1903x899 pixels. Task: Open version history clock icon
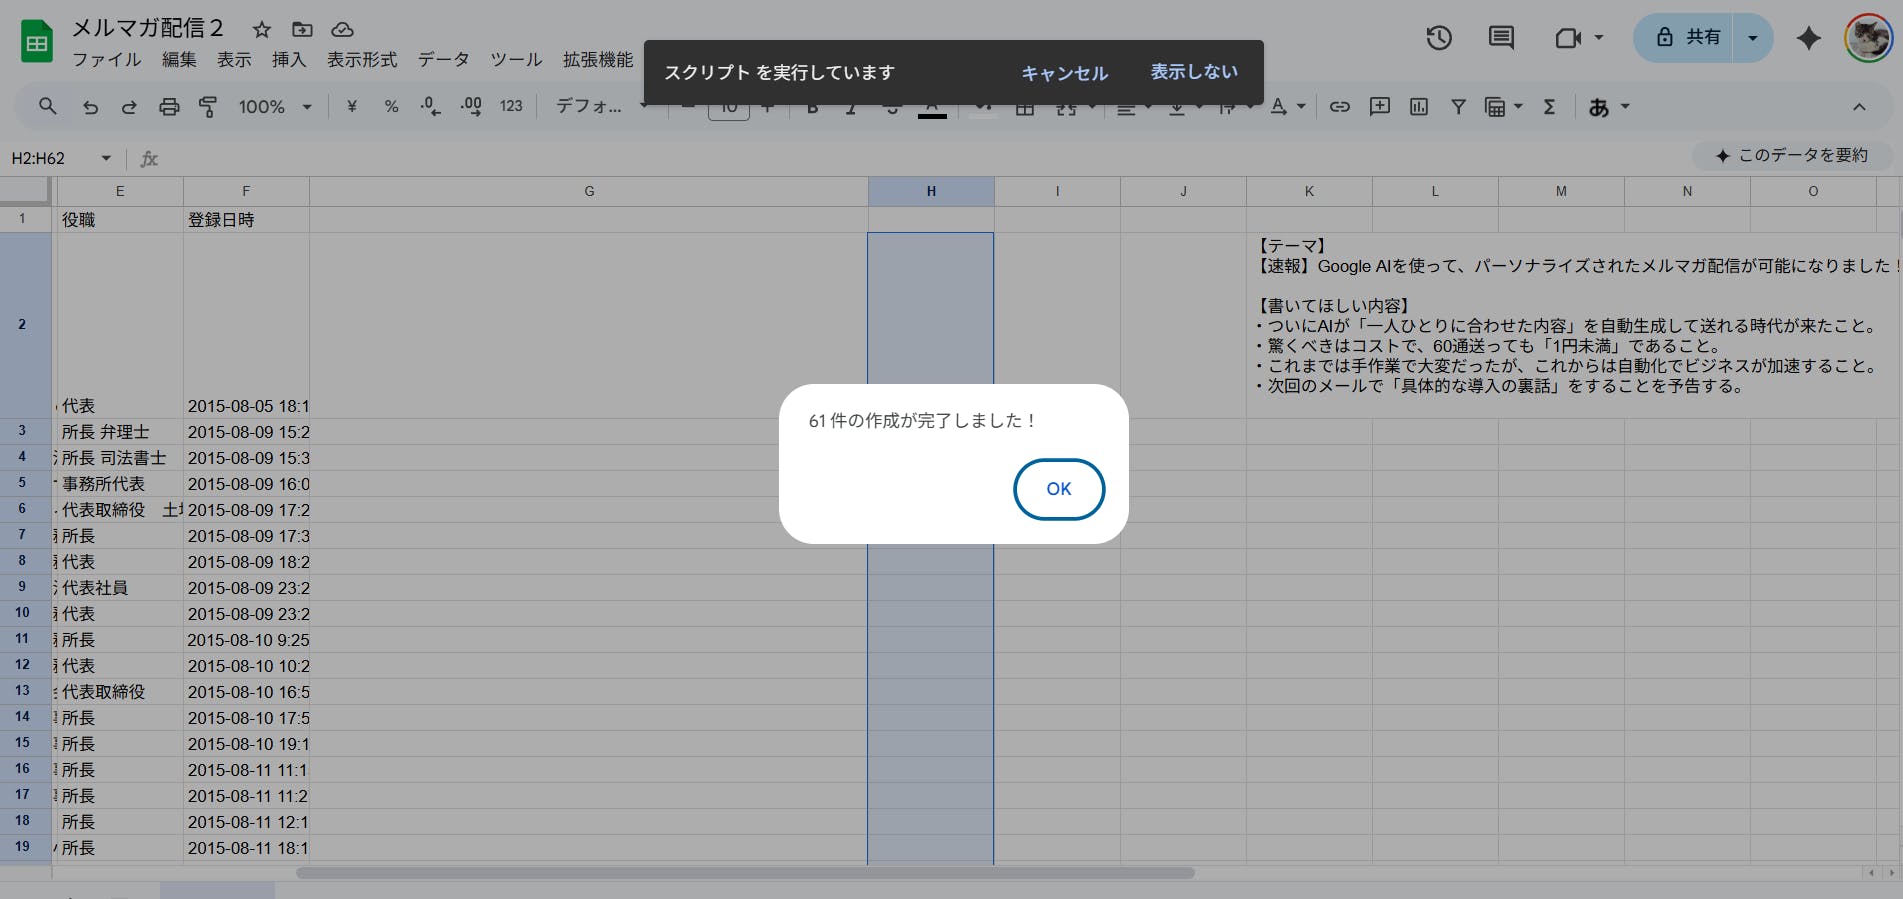coord(1438,38)
